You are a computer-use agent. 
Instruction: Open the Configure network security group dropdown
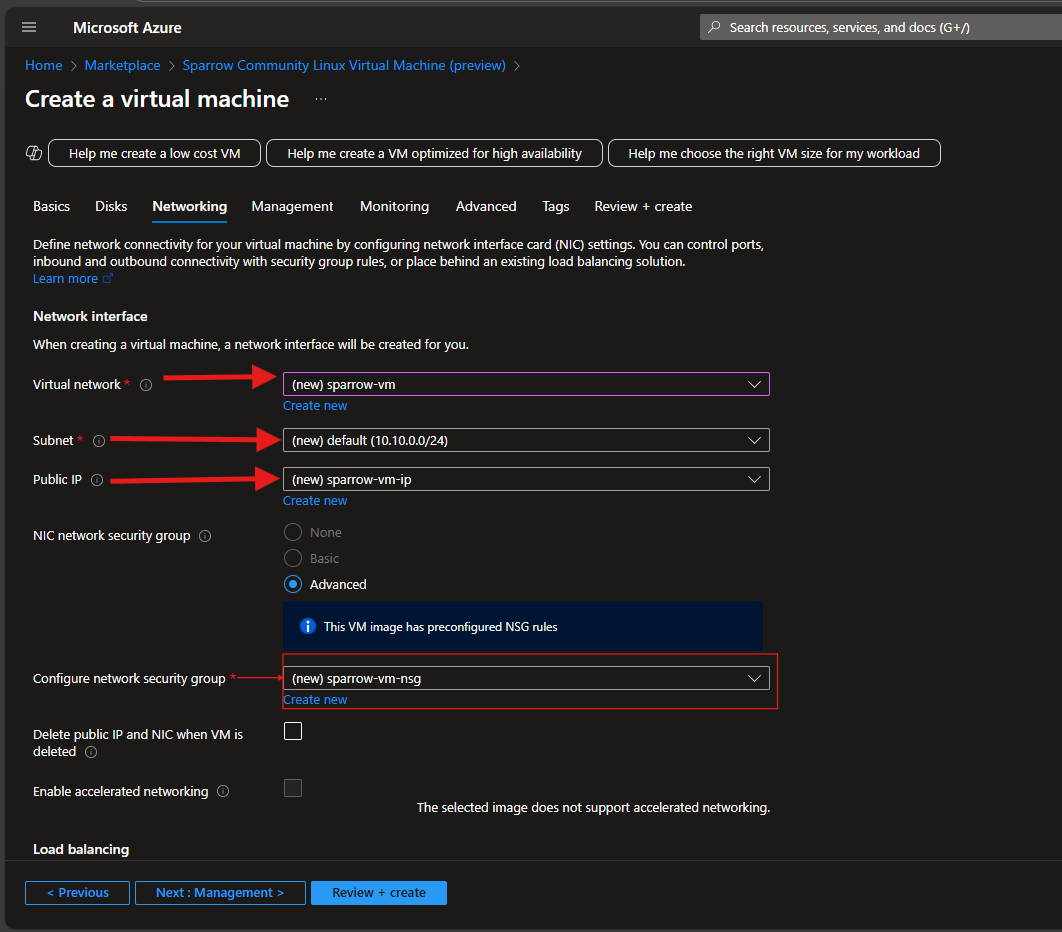pyautogui.click(x=526, y=678)
